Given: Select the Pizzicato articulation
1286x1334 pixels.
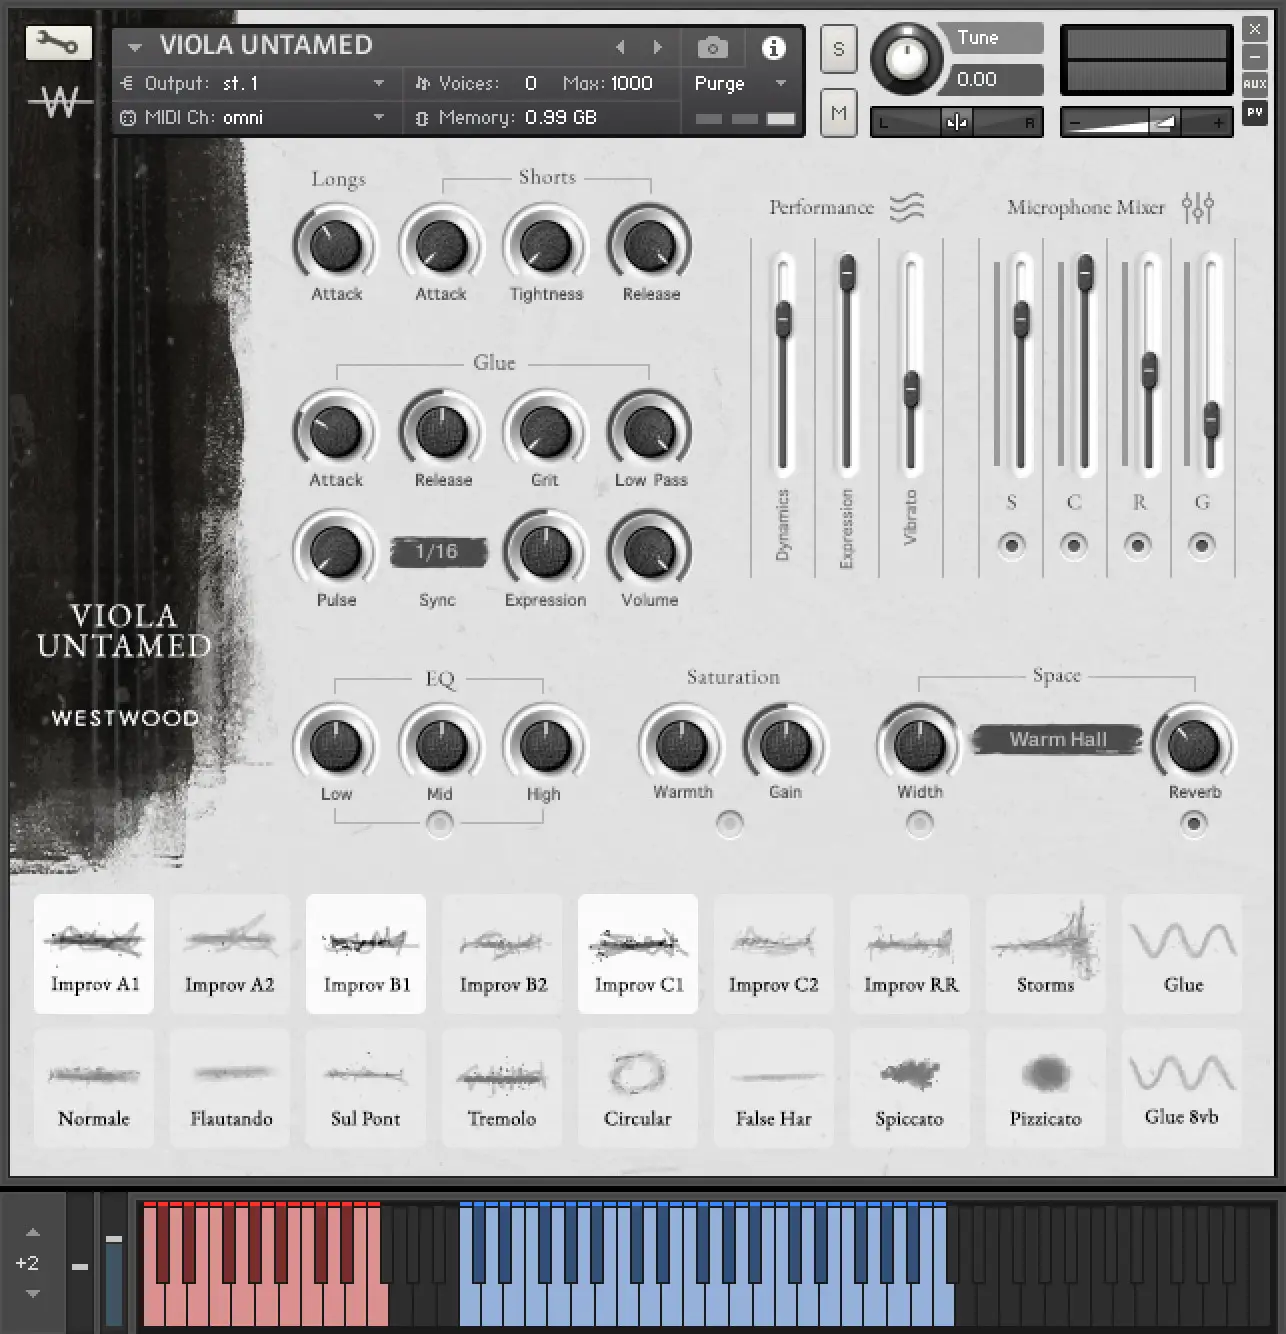Looking at the screenshot, I should coord(1046,1088).
